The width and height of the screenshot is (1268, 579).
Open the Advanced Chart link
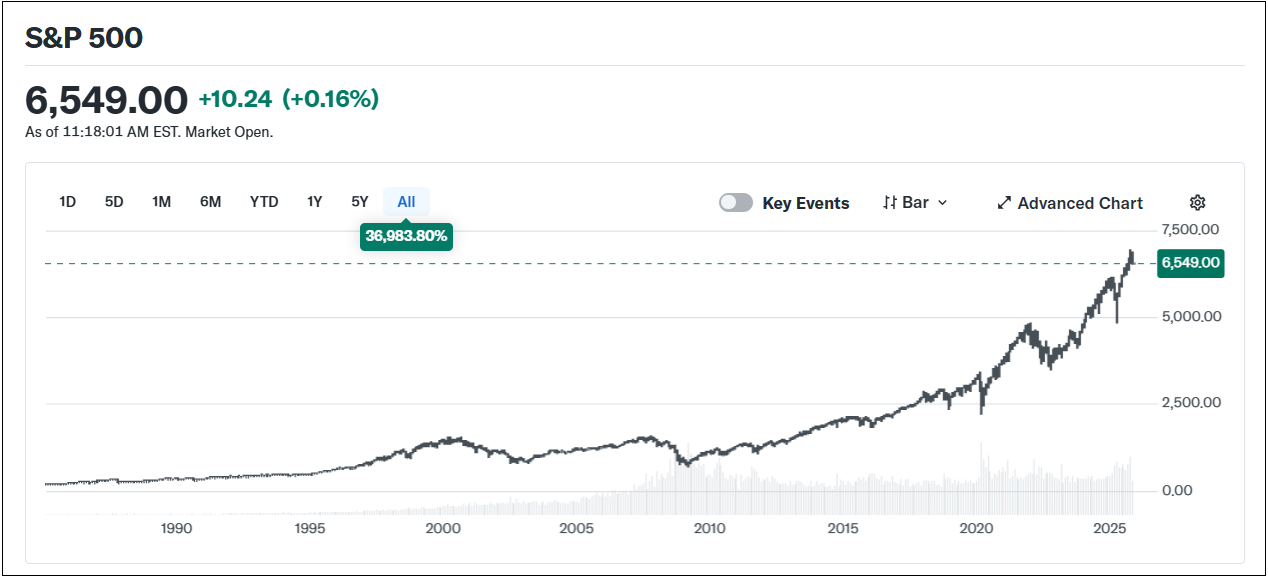pyautogui.click(x=1080, y=203)
